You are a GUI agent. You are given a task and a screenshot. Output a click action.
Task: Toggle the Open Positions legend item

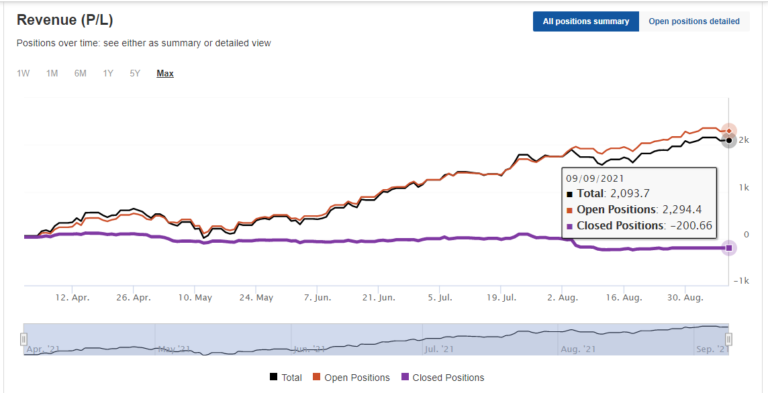tap(351, 377)
